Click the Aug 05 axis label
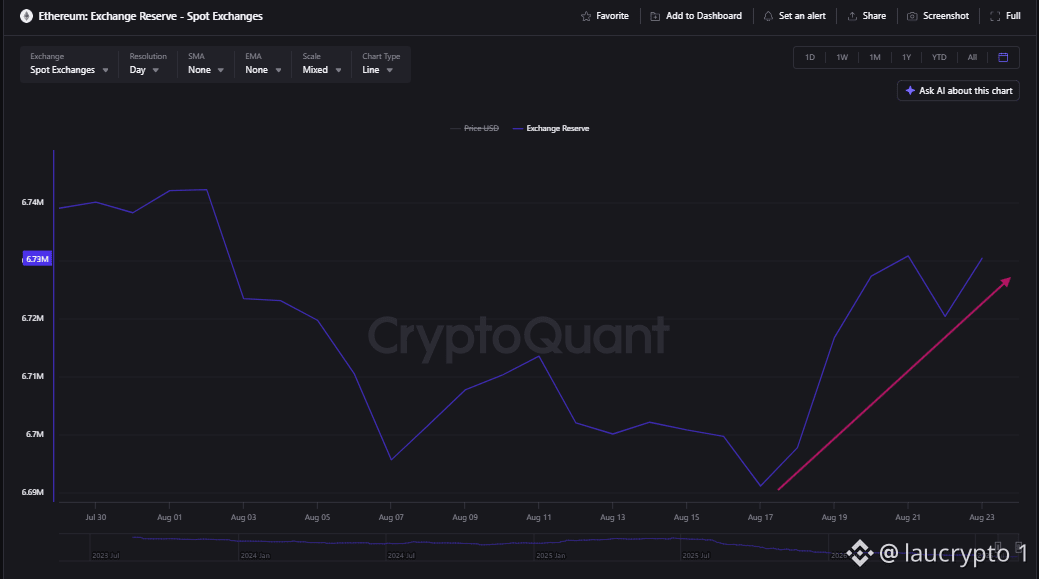 pyautogui.click(x=317, y=517)
